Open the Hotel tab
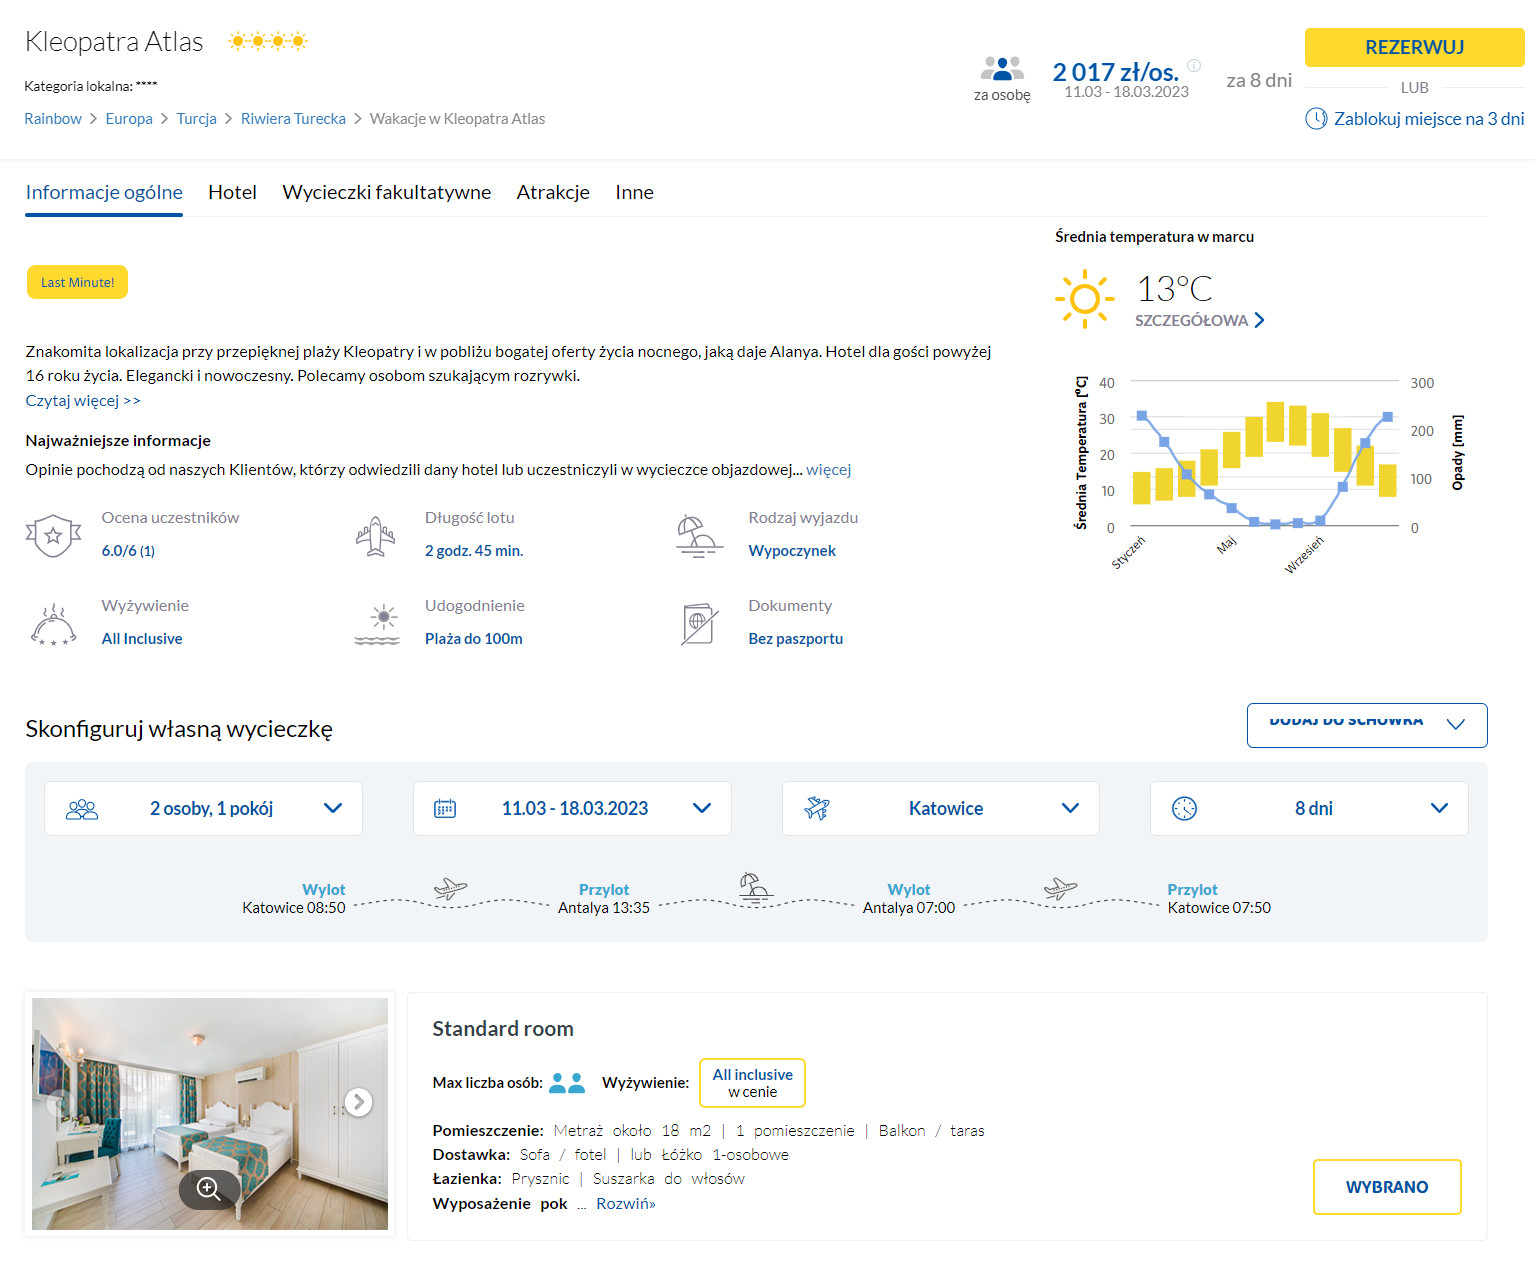1535x1265 pixels. click(232, 192)
